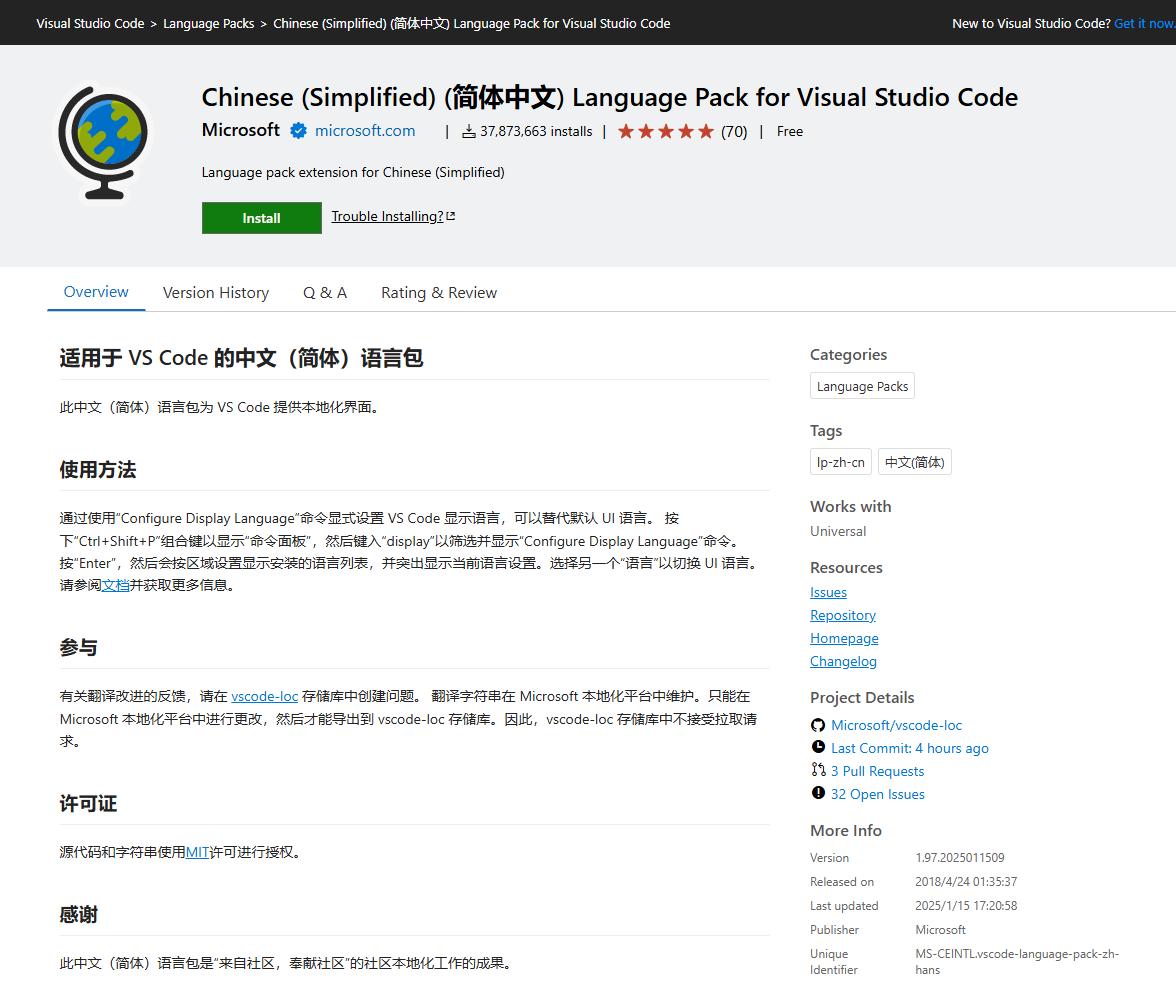Click the release date 2018/4/24 01:35:37
Screen dimensions: 1176x982
[x=966, y=881]
